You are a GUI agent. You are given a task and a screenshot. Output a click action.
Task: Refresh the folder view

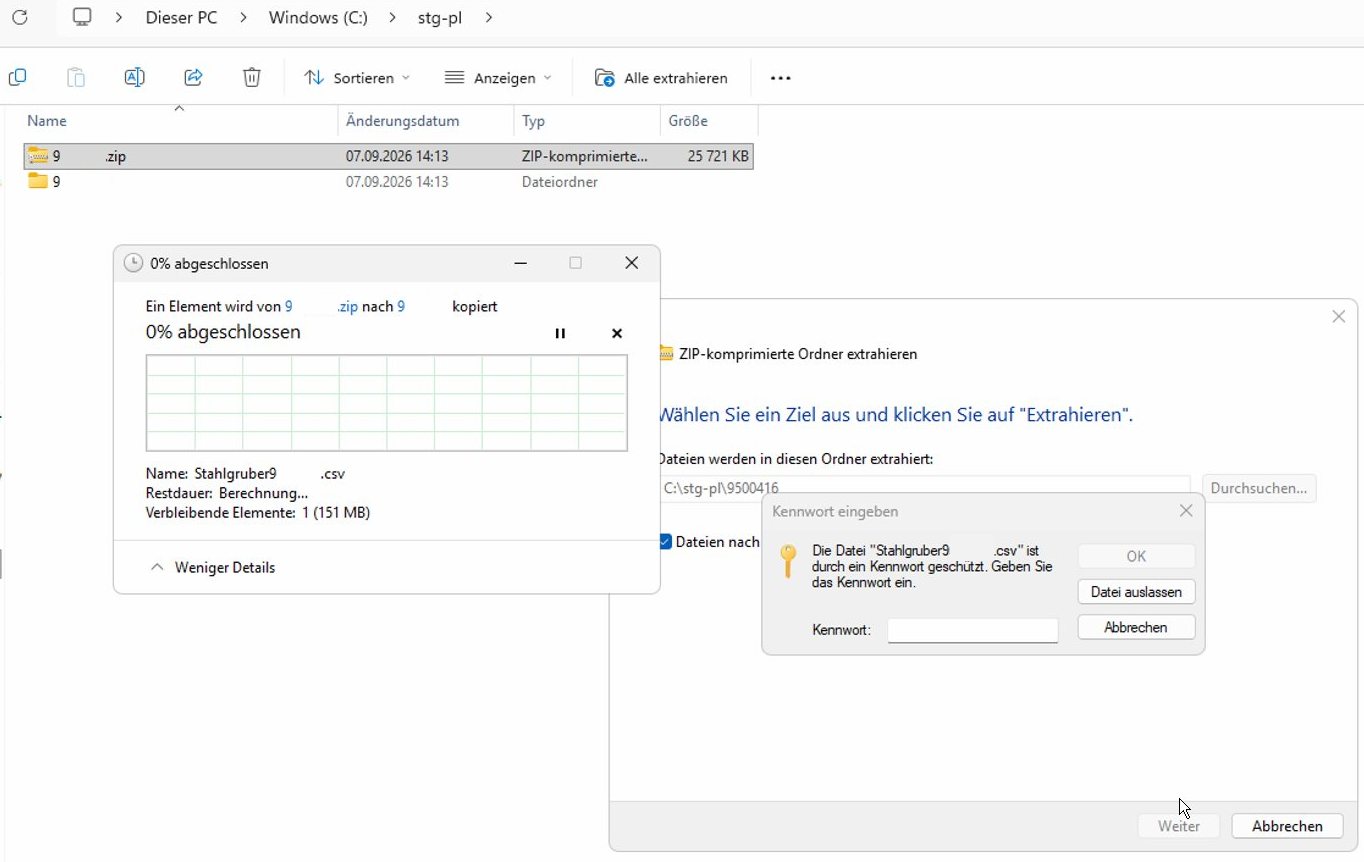tap(18, 17)
